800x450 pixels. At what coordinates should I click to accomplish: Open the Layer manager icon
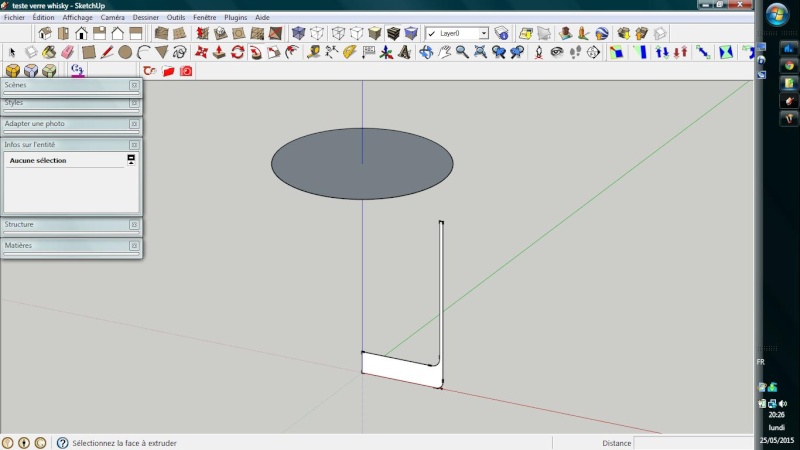pyautogui.click(x=502, y=34)
